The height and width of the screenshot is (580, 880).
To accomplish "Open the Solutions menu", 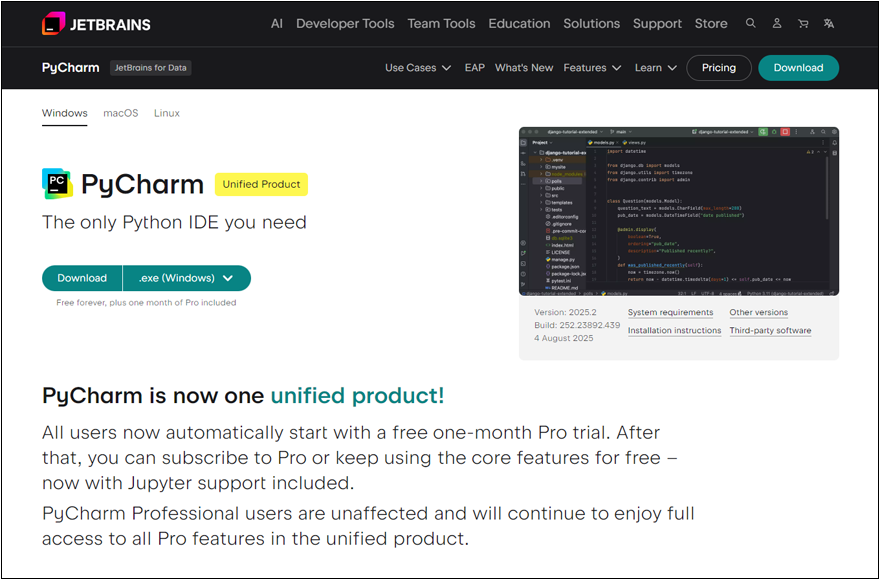I will point(592,24).
